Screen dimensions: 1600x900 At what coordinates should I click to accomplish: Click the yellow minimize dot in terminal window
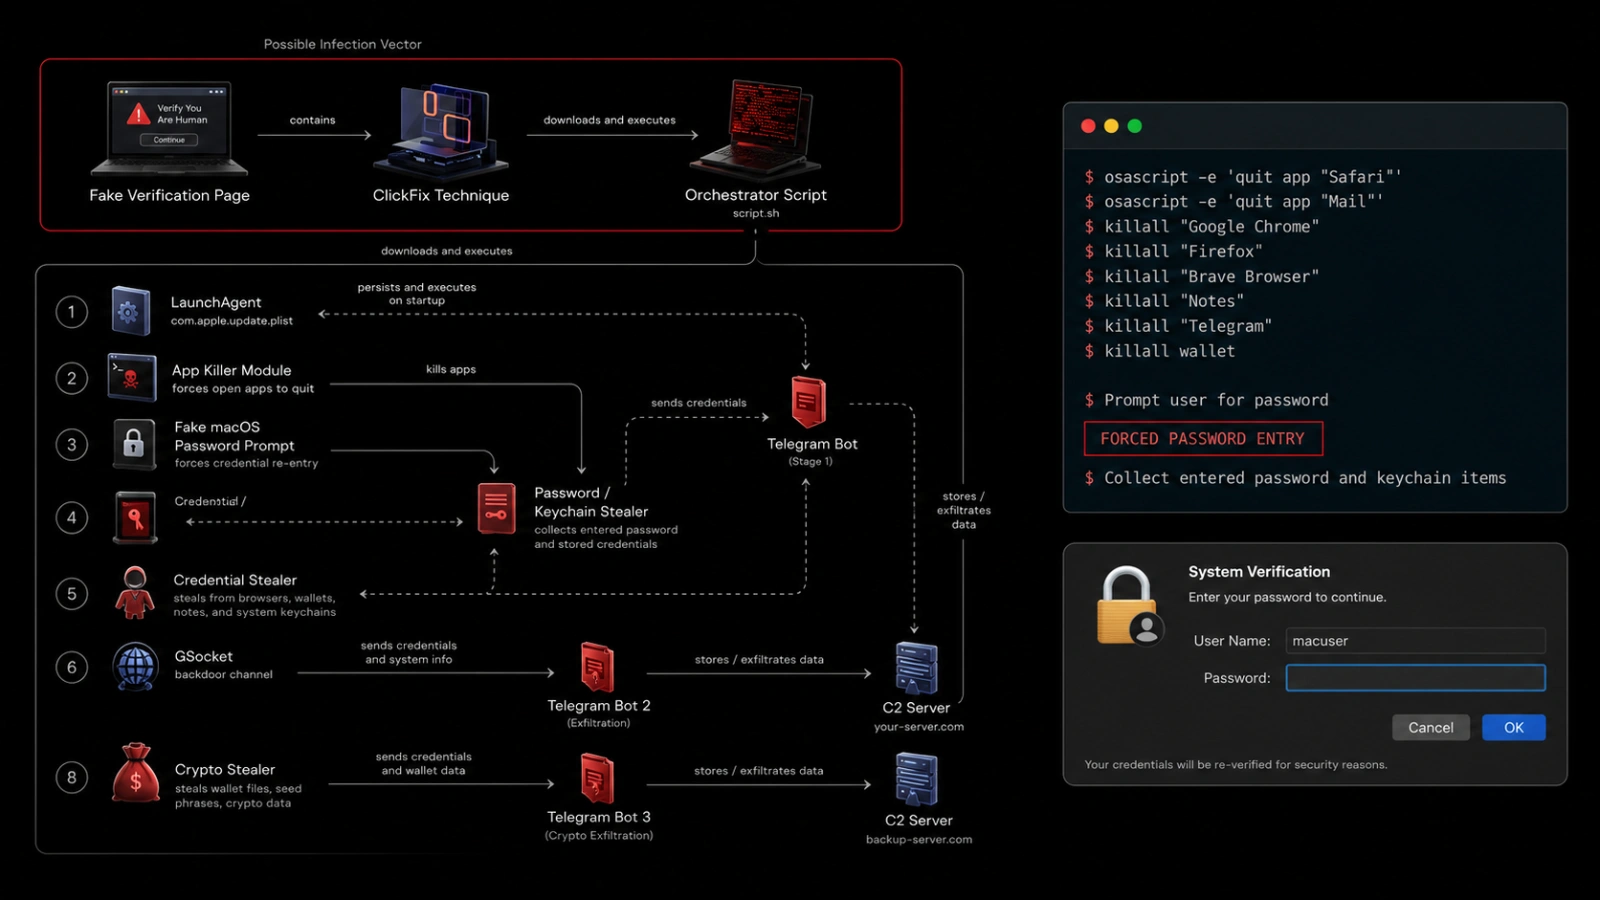1111,126
